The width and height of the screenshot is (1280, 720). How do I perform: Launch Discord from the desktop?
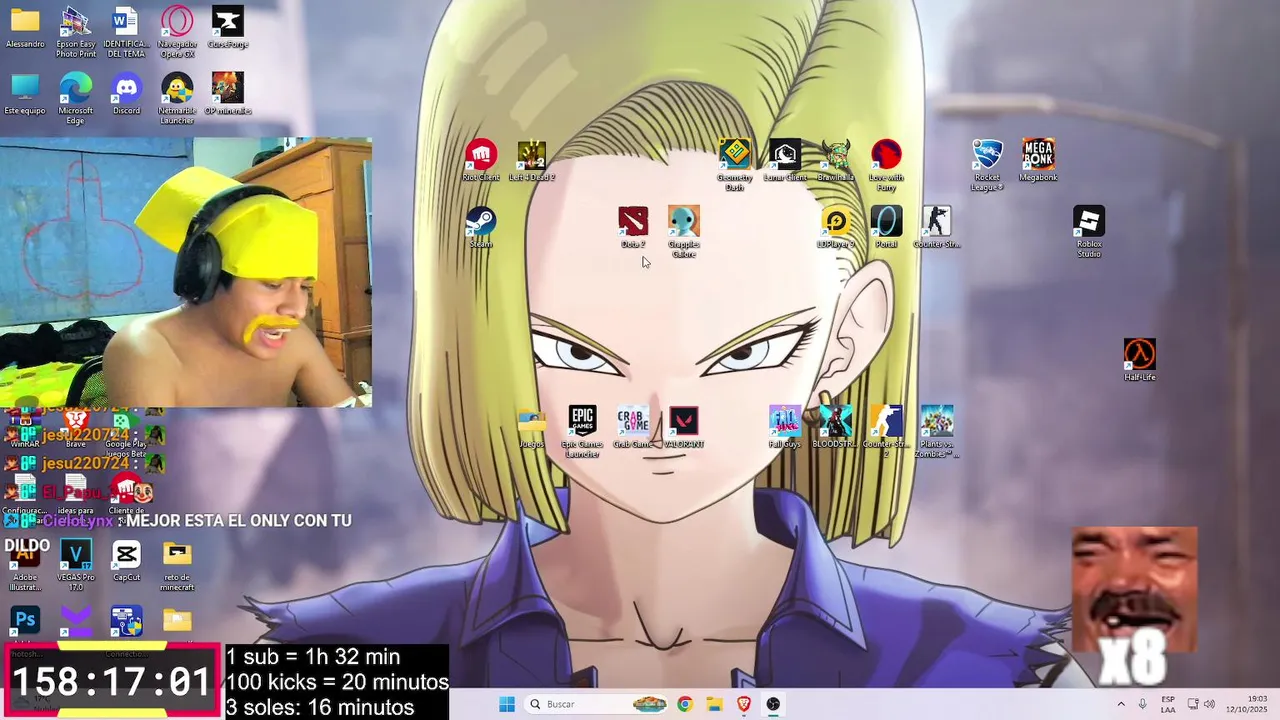(126, 94)
